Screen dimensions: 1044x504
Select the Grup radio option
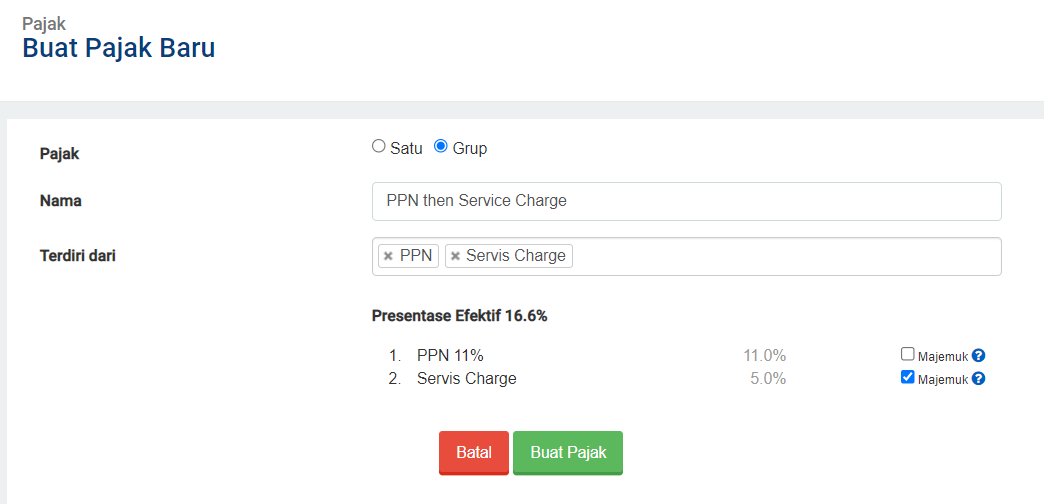click(x=440, y=146)
